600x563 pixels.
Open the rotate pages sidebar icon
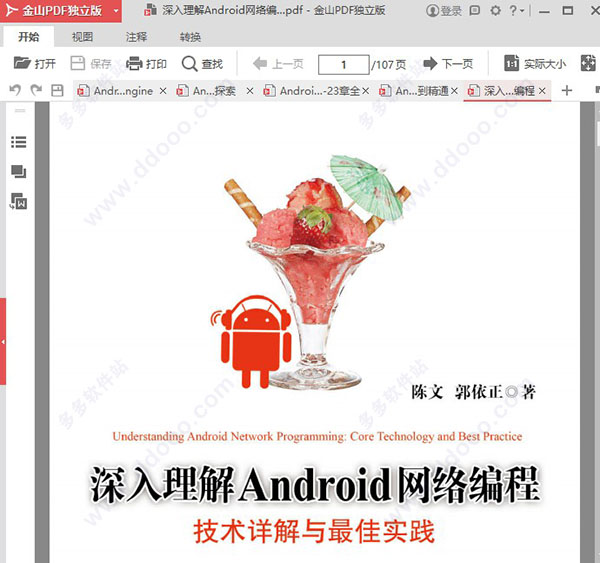tap(18, 201)
